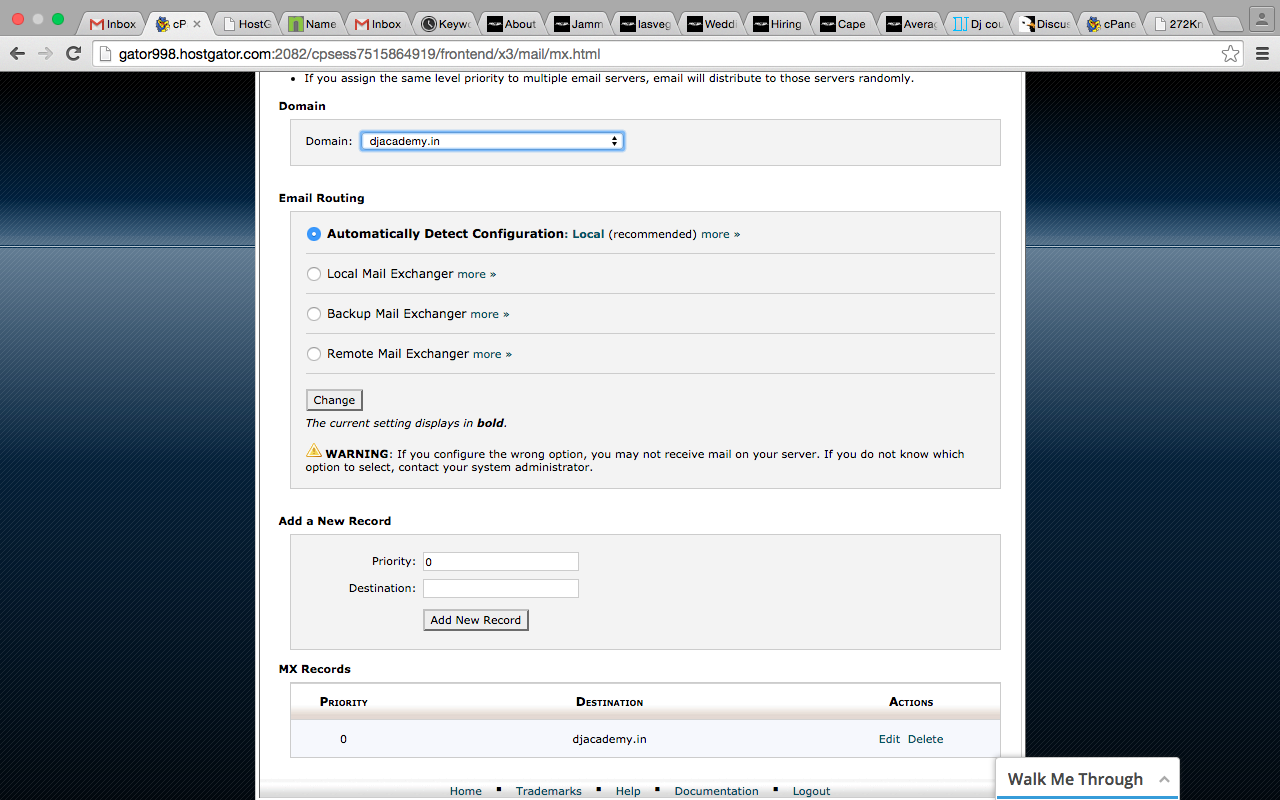Delete the djacademy.in MX record
This screenshot has height=800, width=1280.
click(x=926, y=739)
